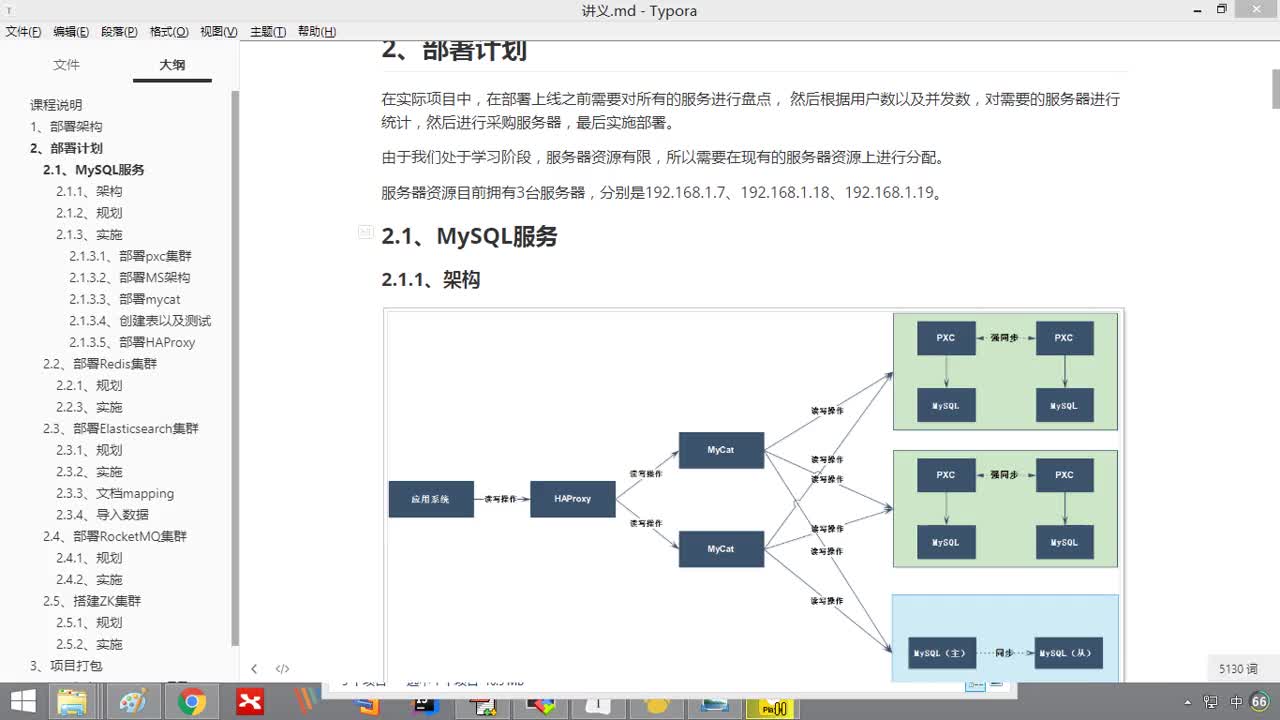Go to 2.5、搭建ZK集群 outline entry

tap(92, 601)
